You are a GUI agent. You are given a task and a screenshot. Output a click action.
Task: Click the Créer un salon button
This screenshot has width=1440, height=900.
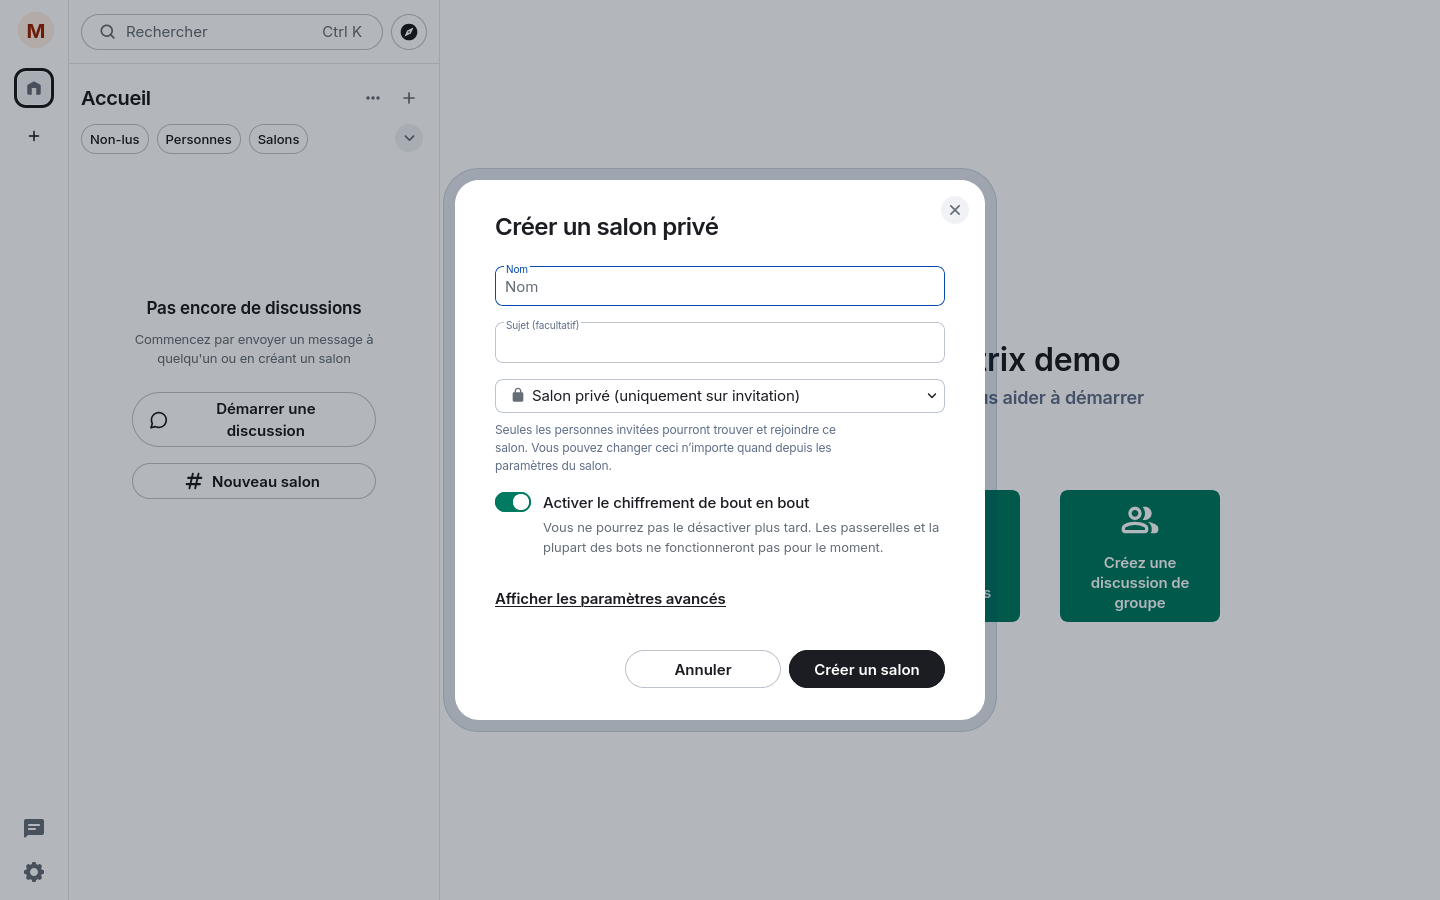click(x=867, y=669)
